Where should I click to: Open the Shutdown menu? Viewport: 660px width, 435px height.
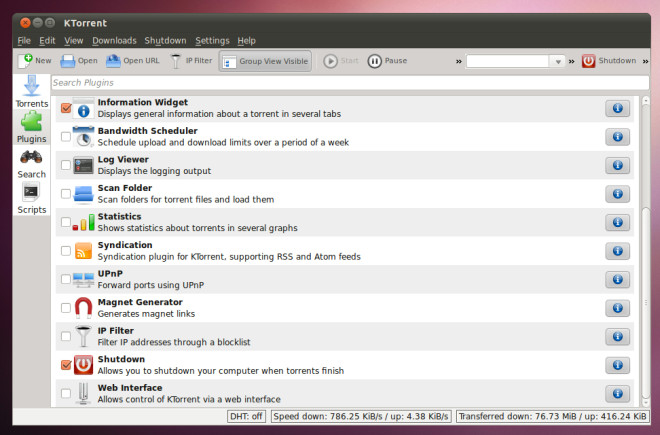pyautogui.click(x=165, y=41)
